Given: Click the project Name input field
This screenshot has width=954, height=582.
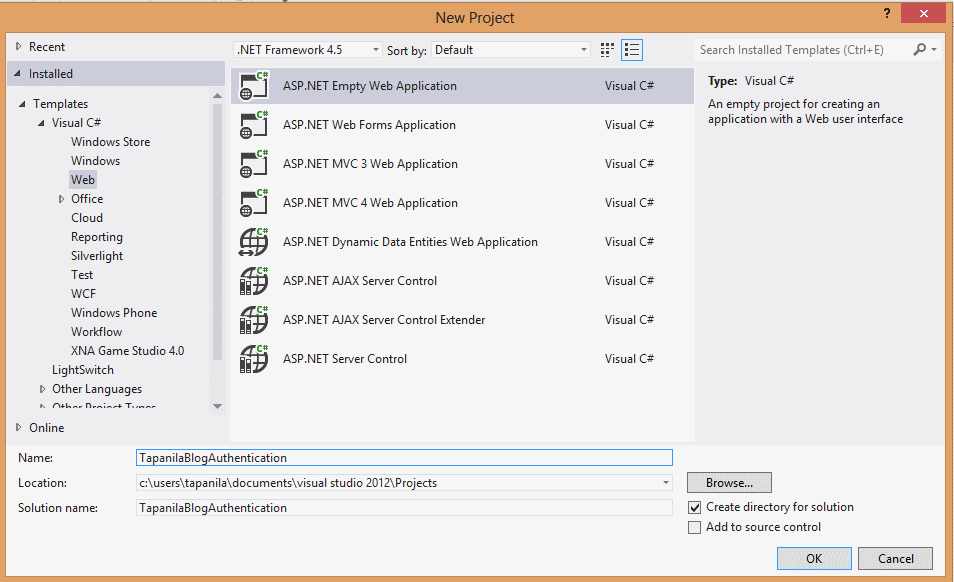Looking at the screenshot, I should click(x=404, y=458).
